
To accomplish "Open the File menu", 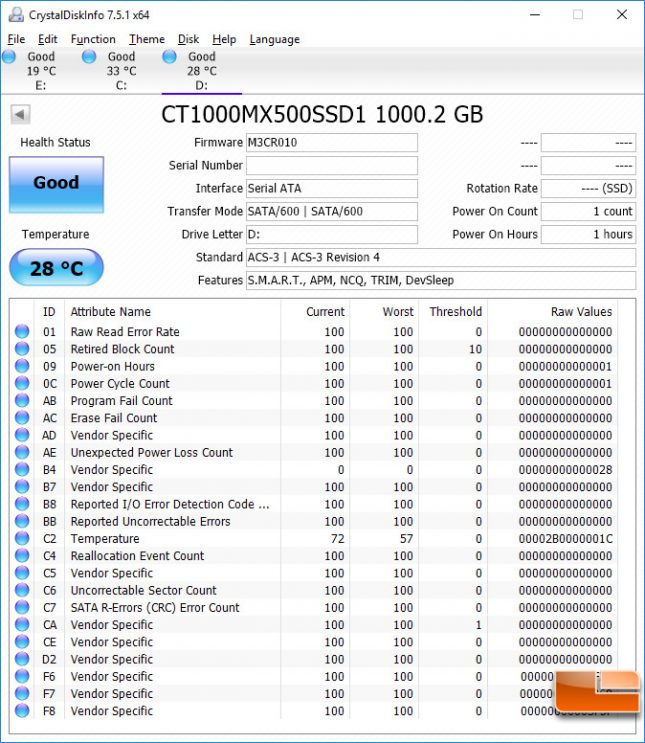I will pos(16,39).
